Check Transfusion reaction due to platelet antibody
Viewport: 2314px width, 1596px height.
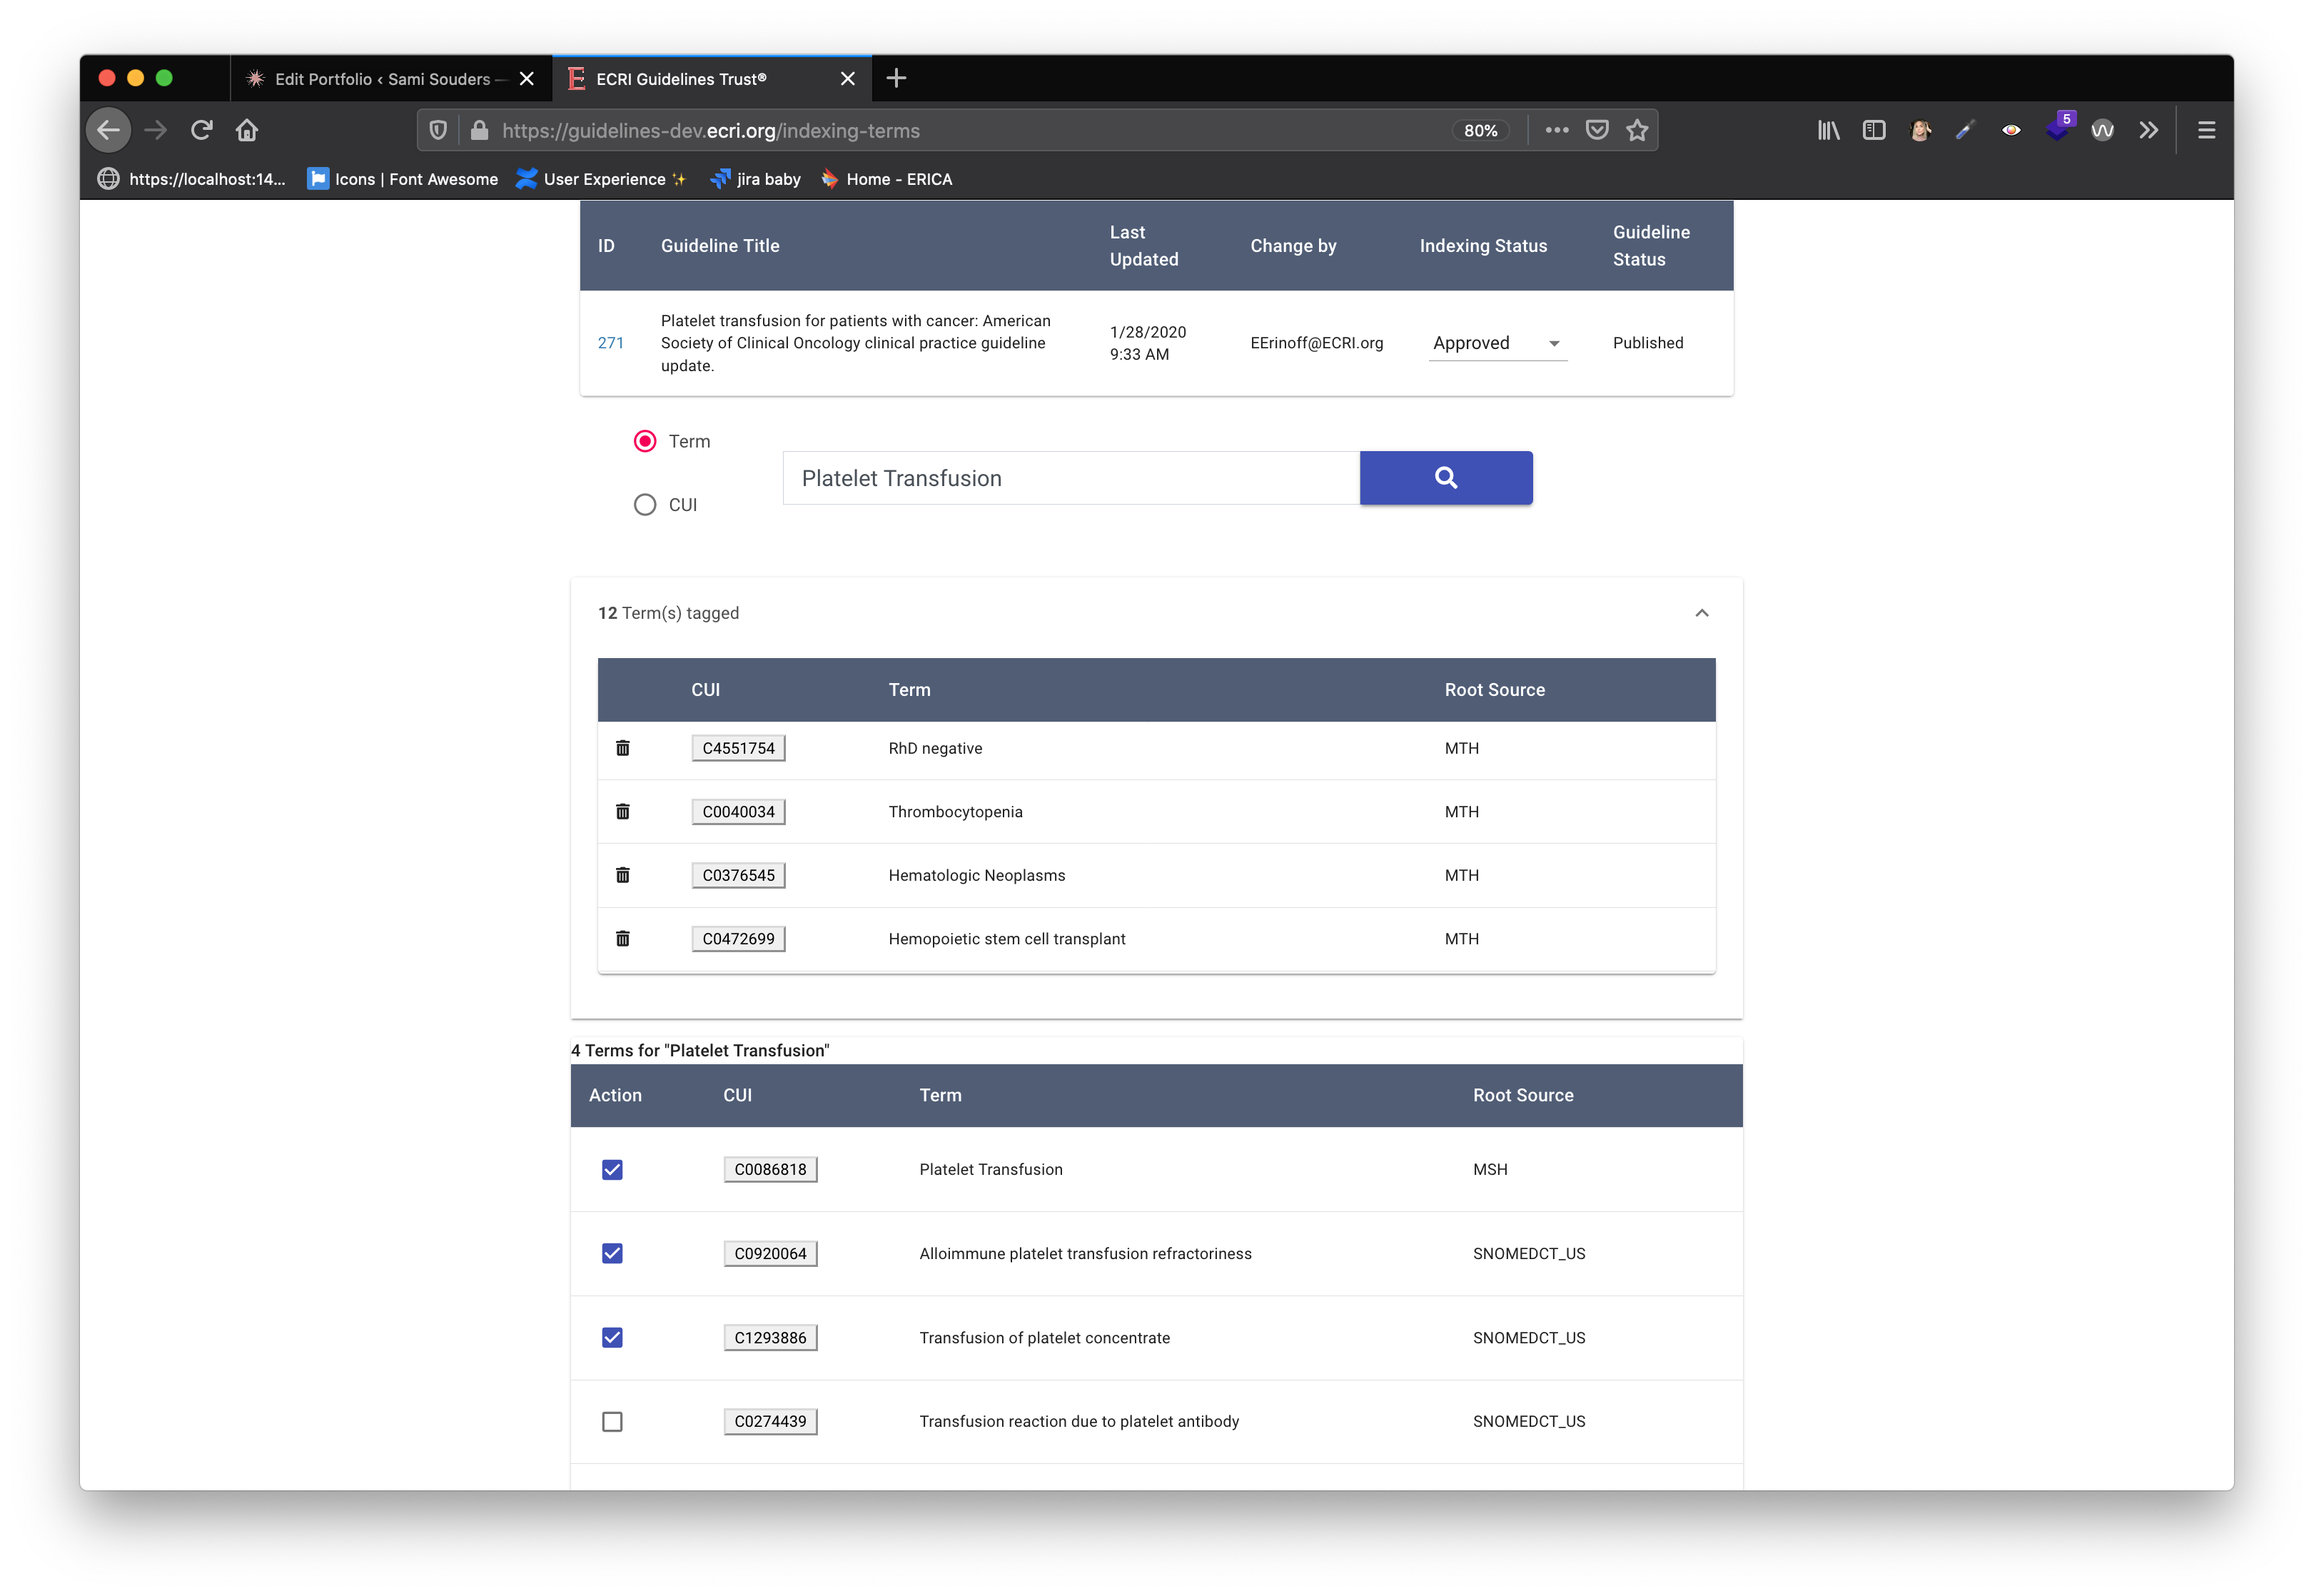click(612, 1421)
